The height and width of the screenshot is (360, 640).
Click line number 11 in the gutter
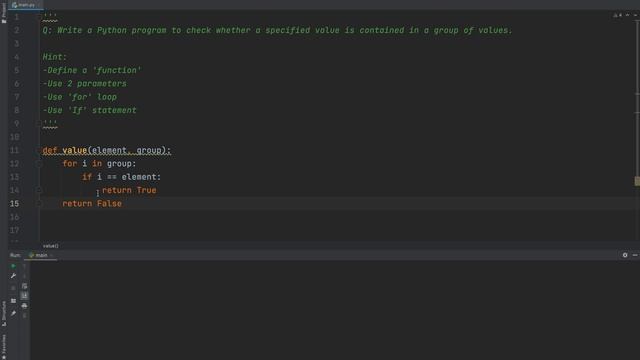pos(14,151)
